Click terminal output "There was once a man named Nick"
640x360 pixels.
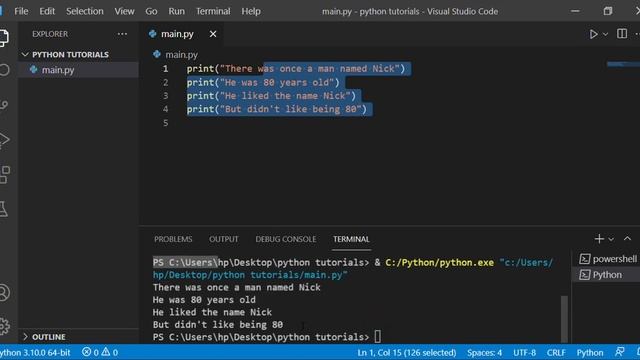coord(237,287)
